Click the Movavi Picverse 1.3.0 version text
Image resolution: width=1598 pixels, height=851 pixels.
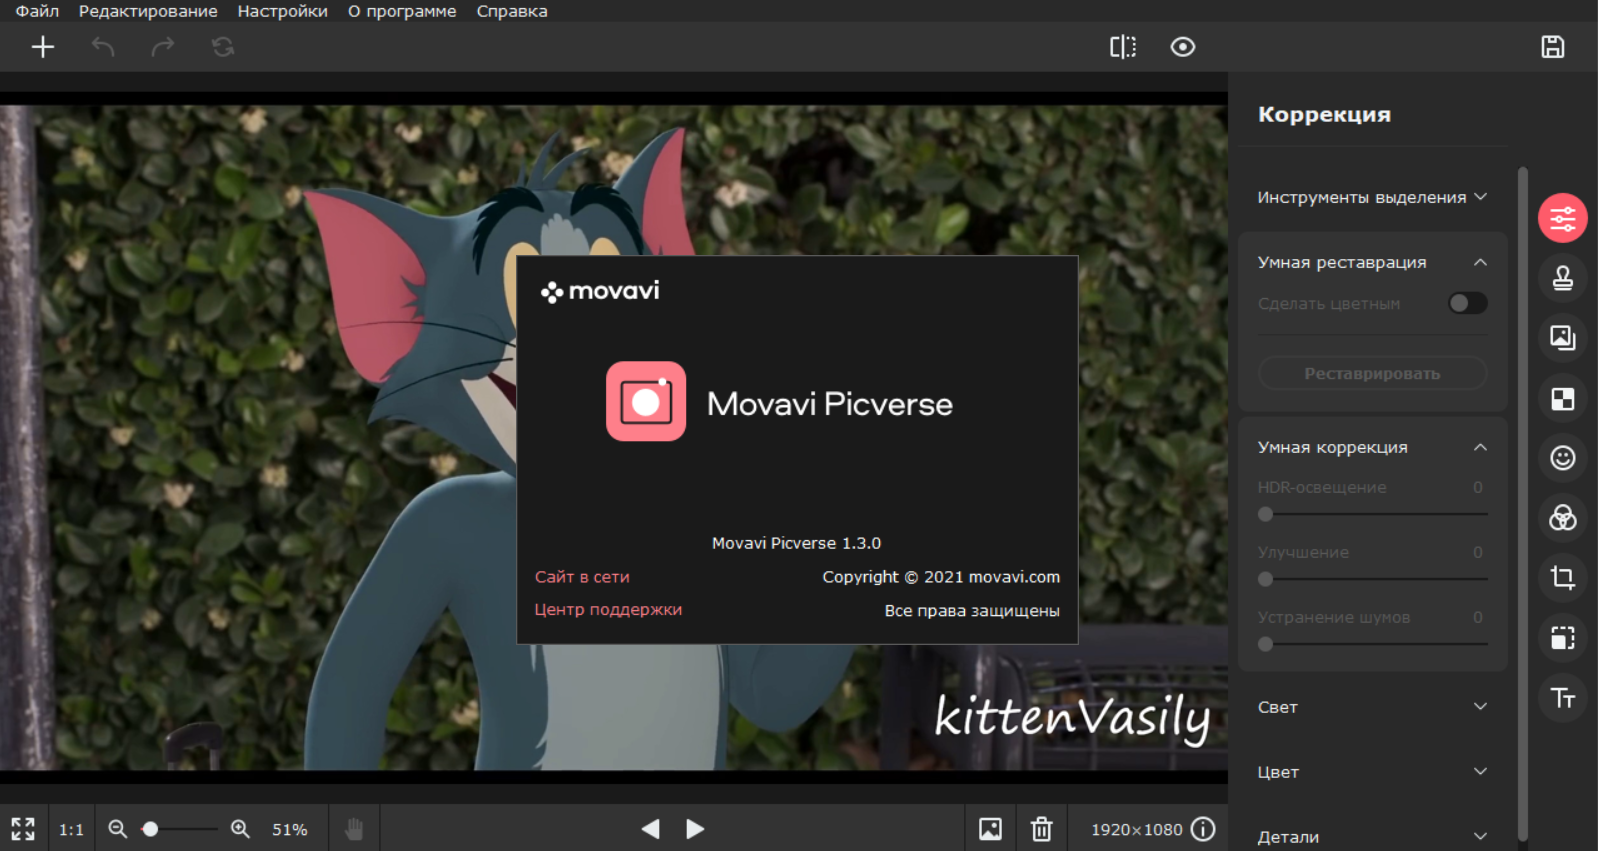pos(796,543)
